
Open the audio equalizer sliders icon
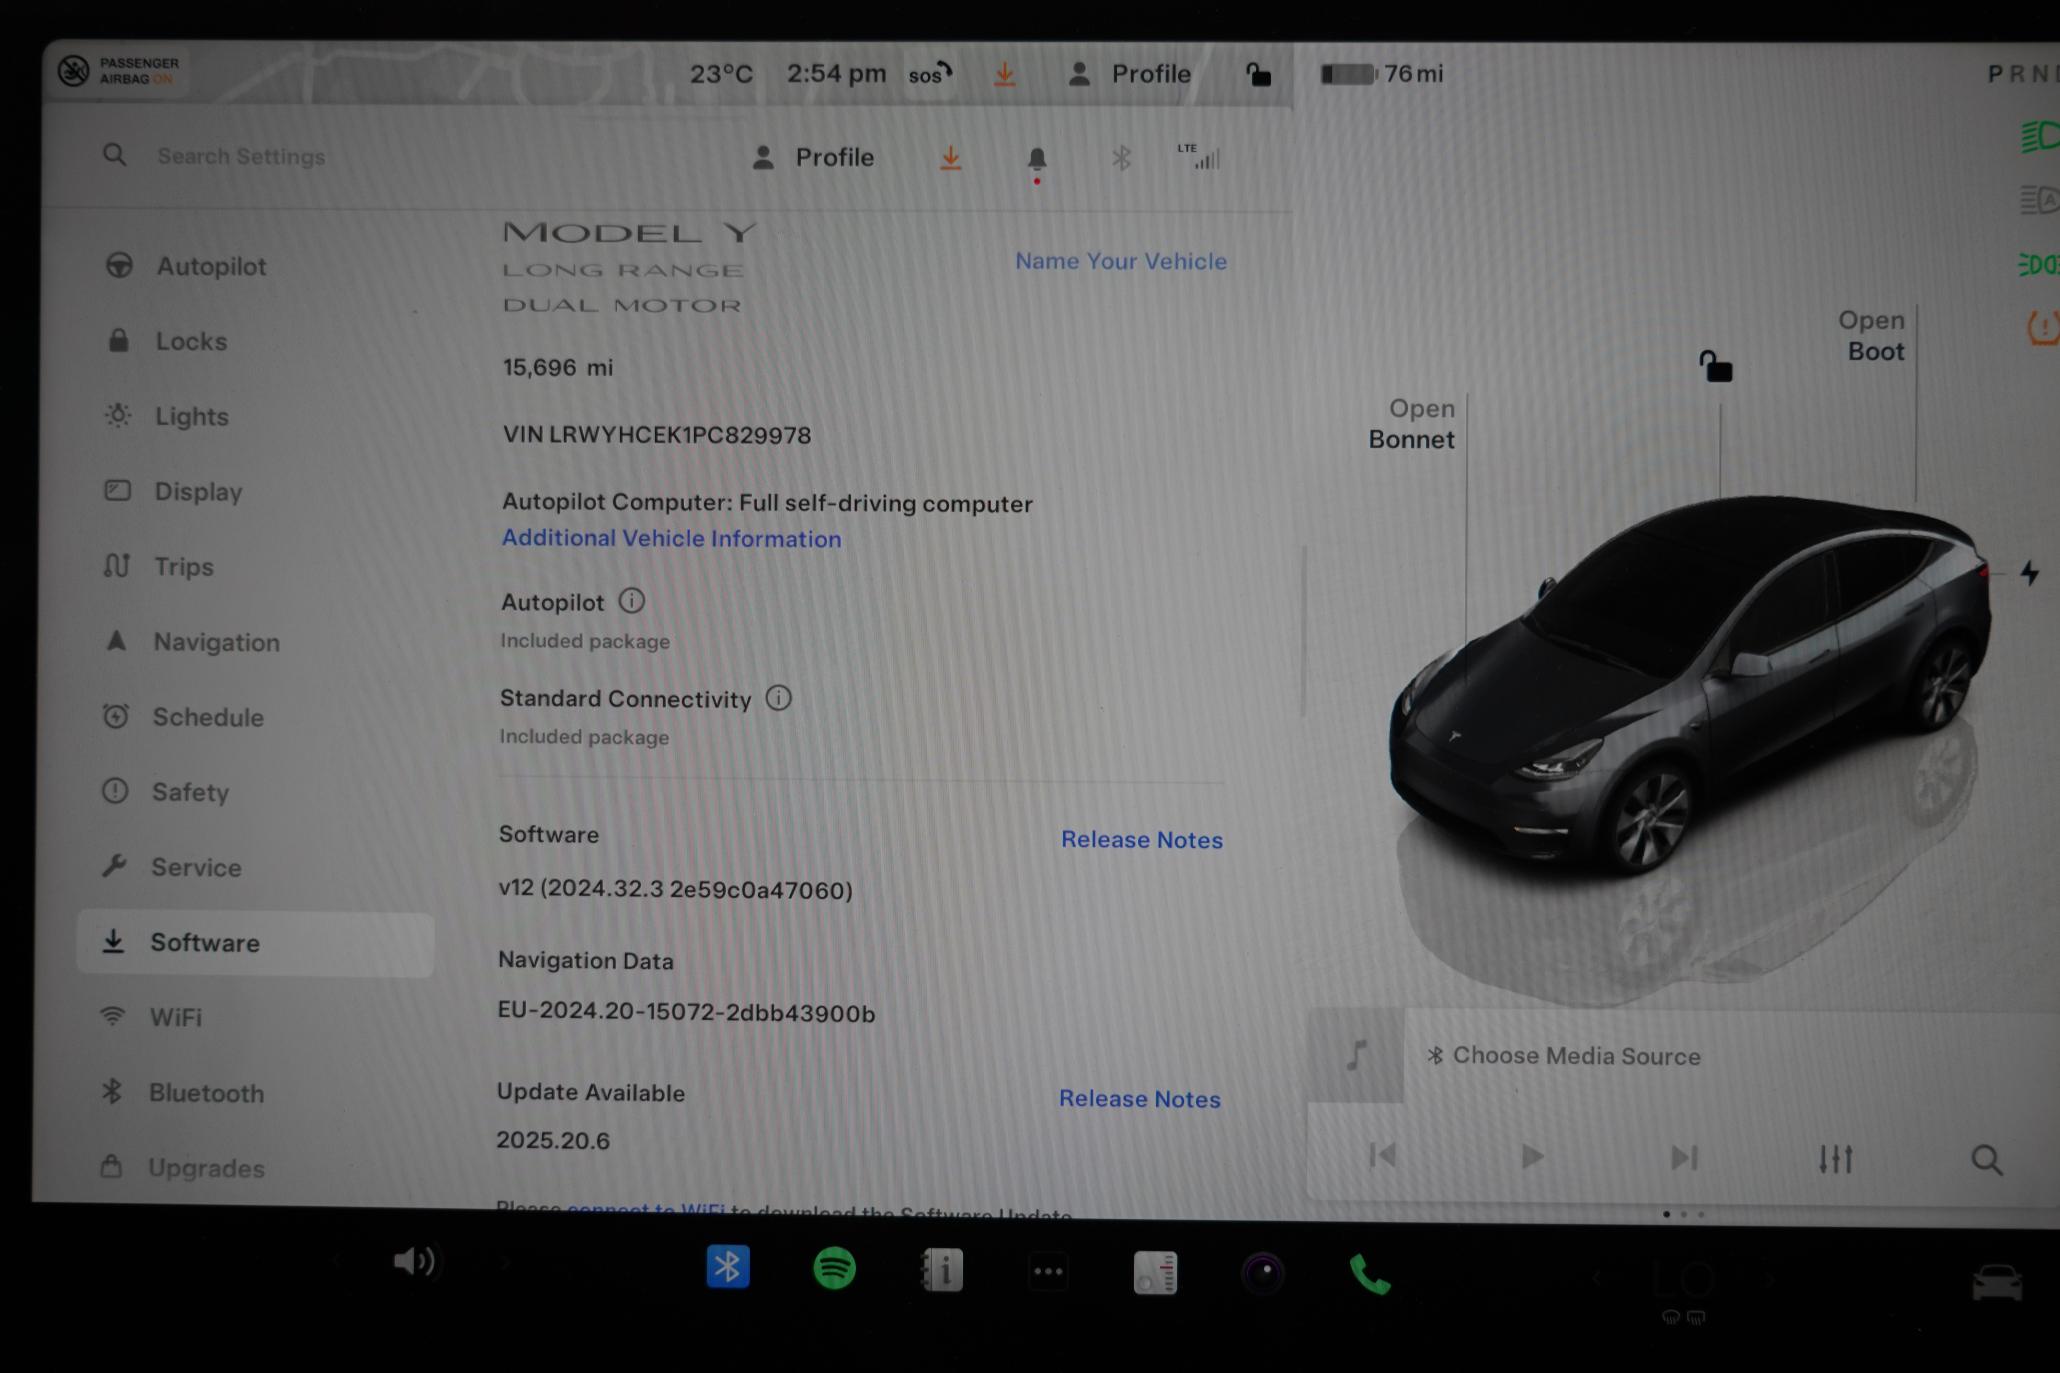point(1835,1159)
